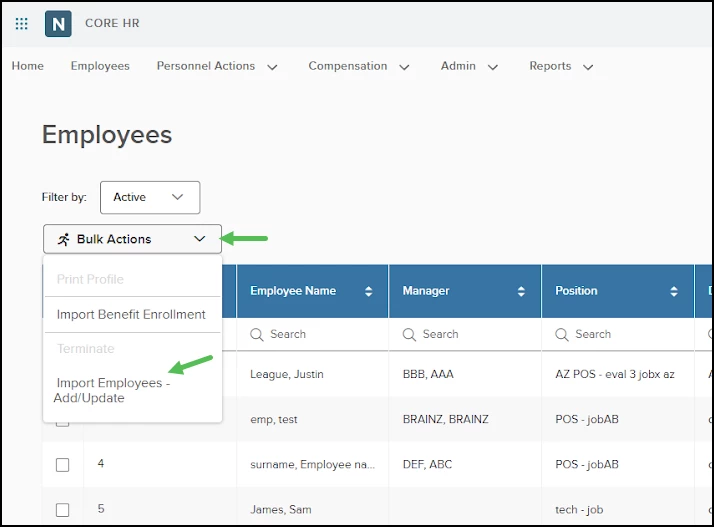Tick the checkbox for row 4

pyautogui.click(x=62, y=465)
